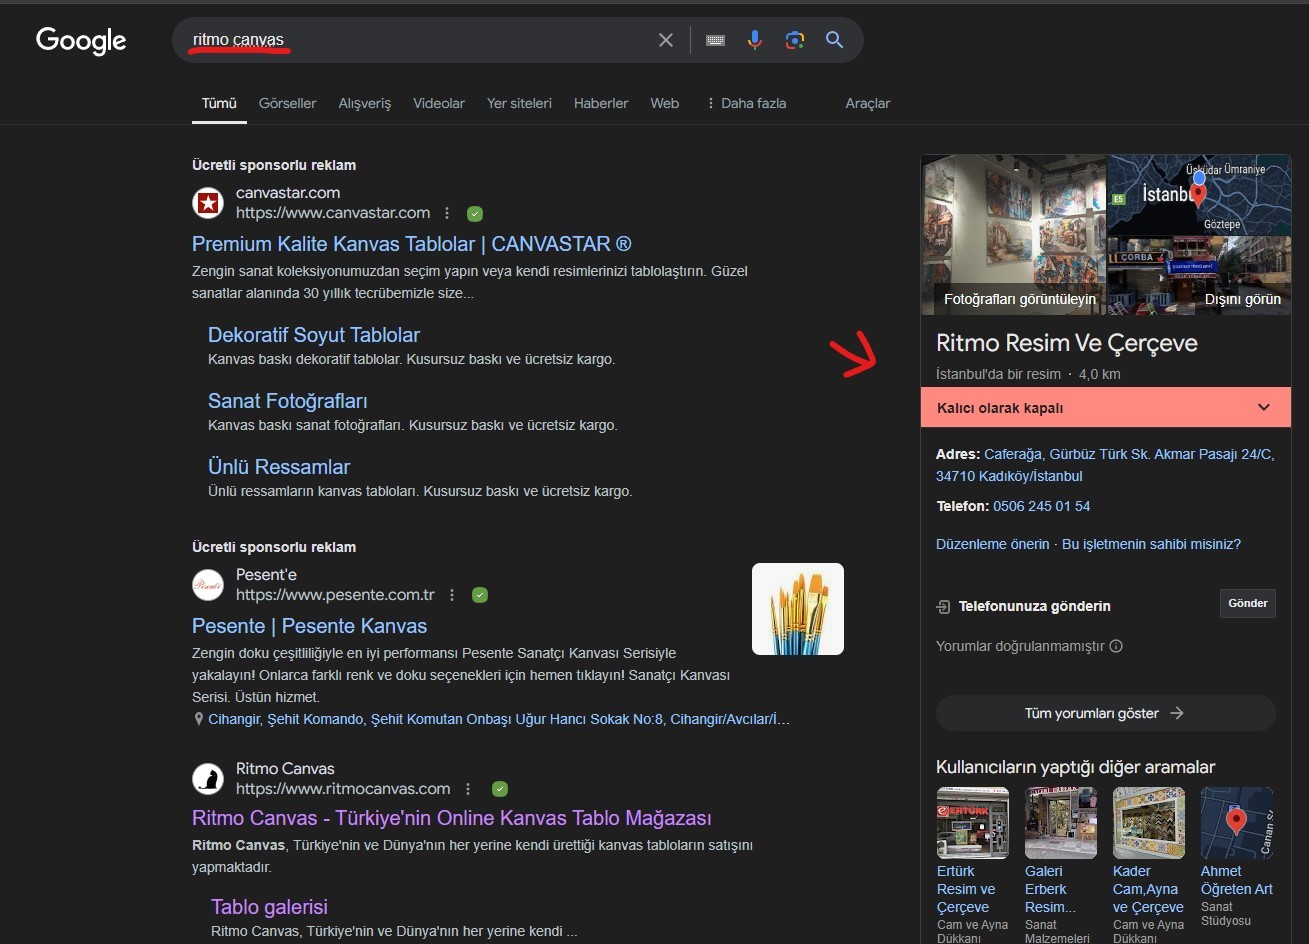Open the Galeri Erberk Resim card
Viewport: 1309px width, 944px height.
pyautogui.click(x=1060, y=864)
